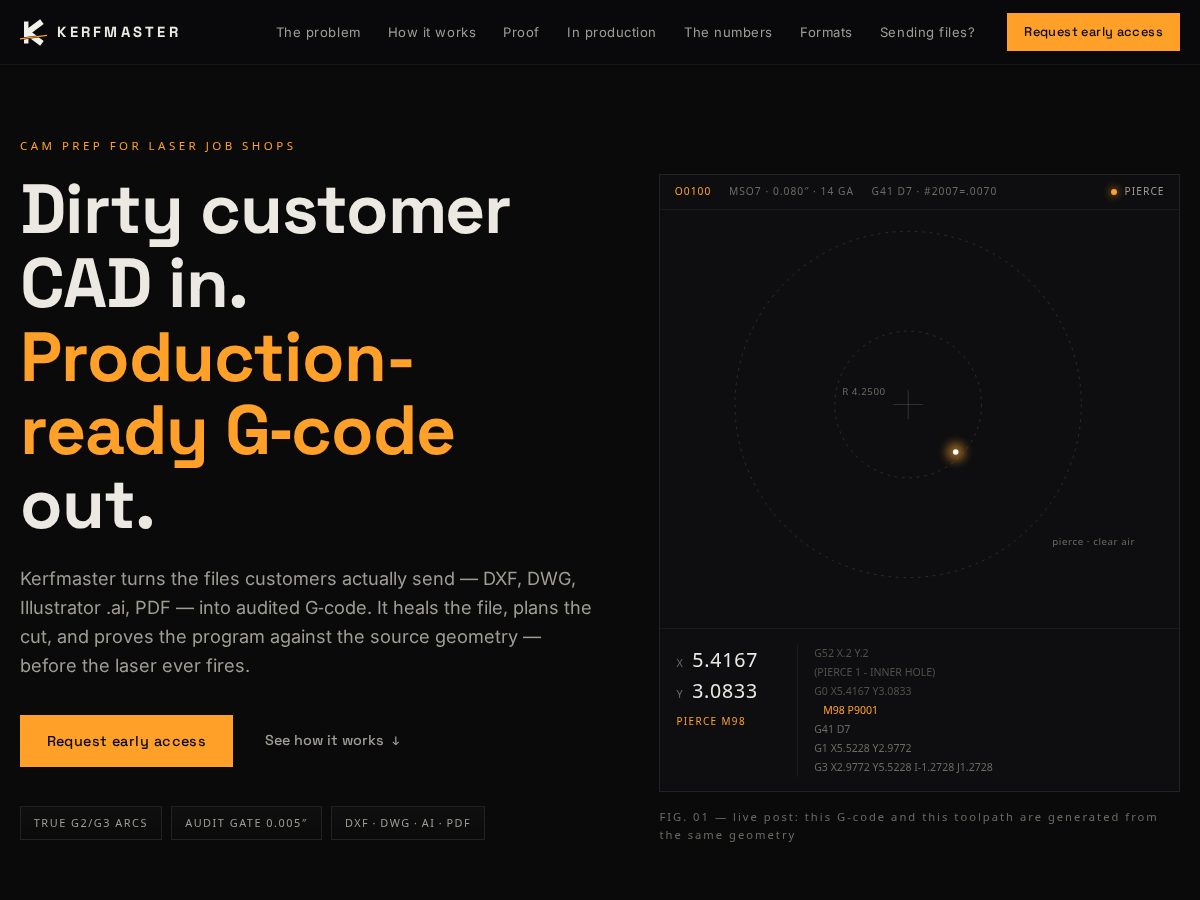This screenshot has height=900, width=1200.
Task: Click hero 'Request early access' button
Action: tap(126, 741)
